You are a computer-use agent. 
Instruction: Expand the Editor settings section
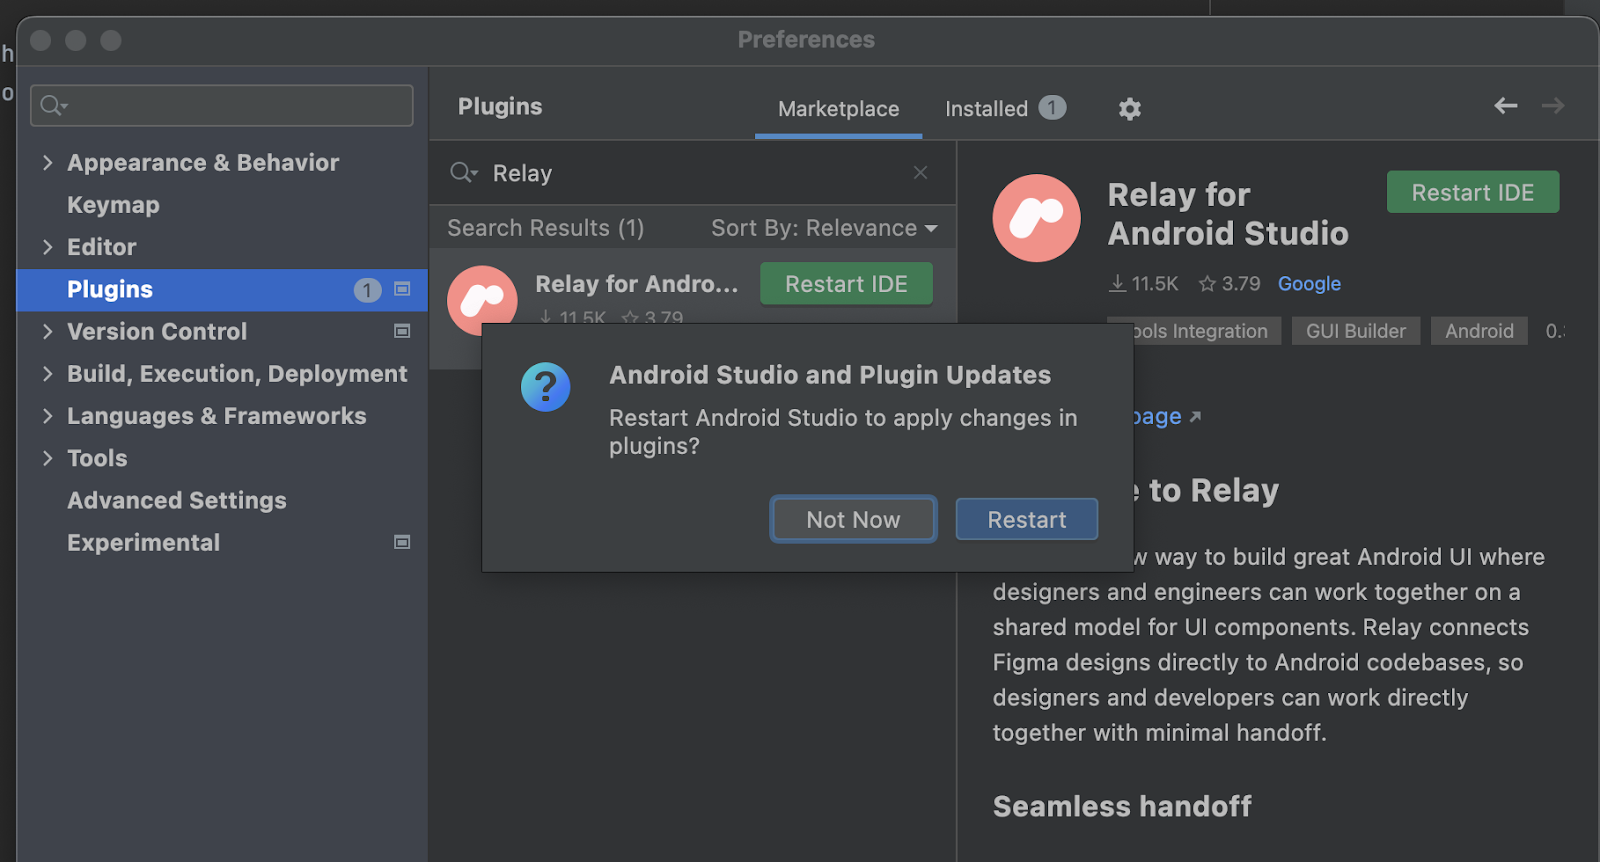(47, 246)
